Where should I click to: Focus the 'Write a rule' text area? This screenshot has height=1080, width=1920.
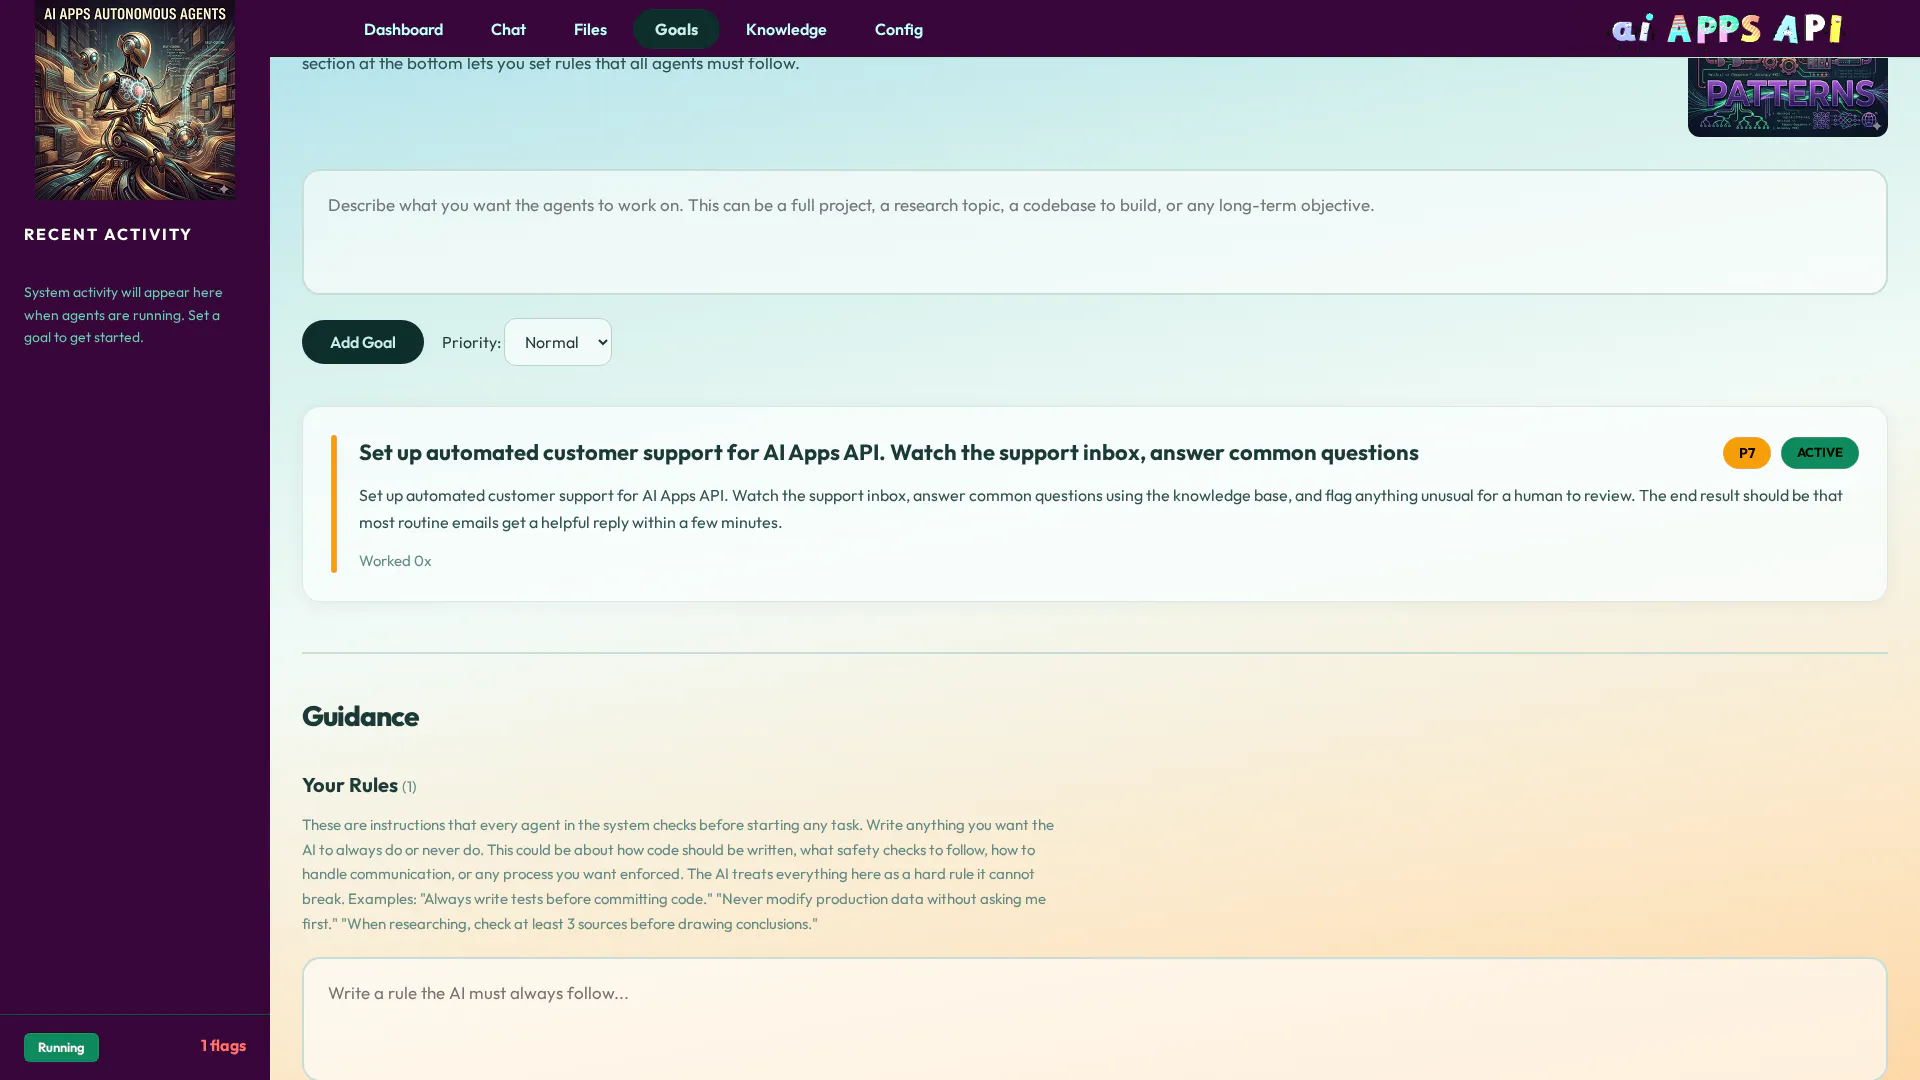(x=1094, y=1019)
